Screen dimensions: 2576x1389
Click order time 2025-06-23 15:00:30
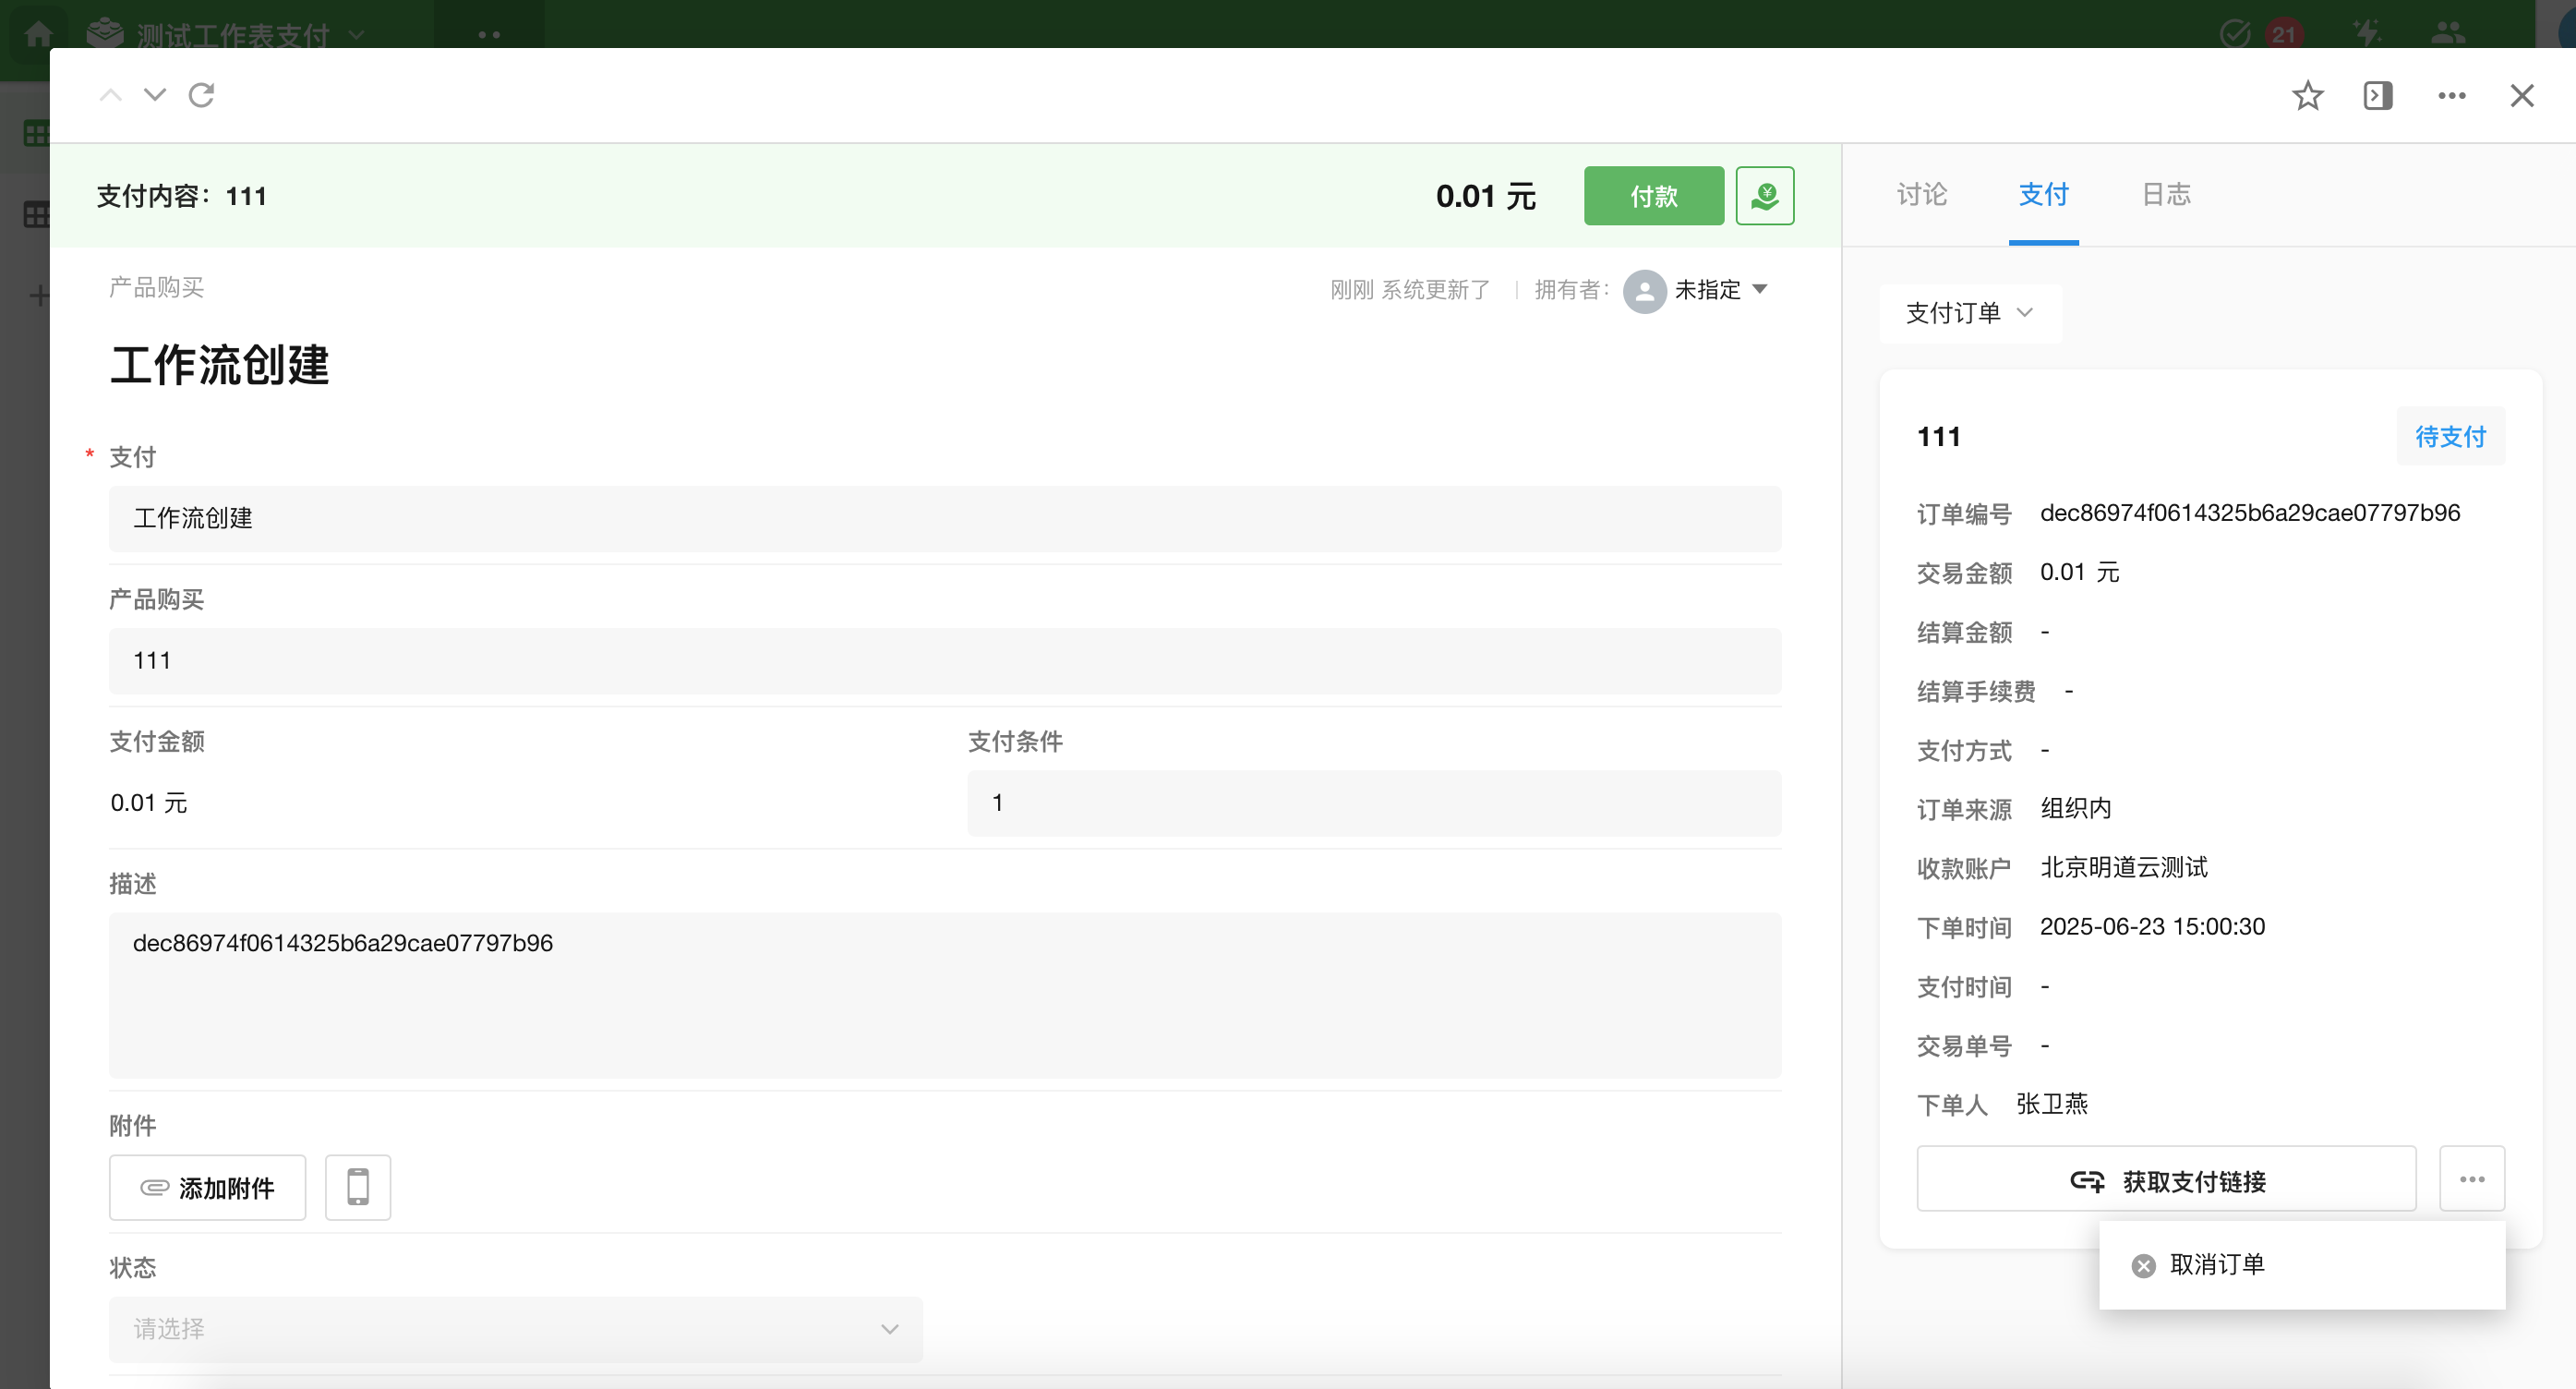tap(2152, 927)
